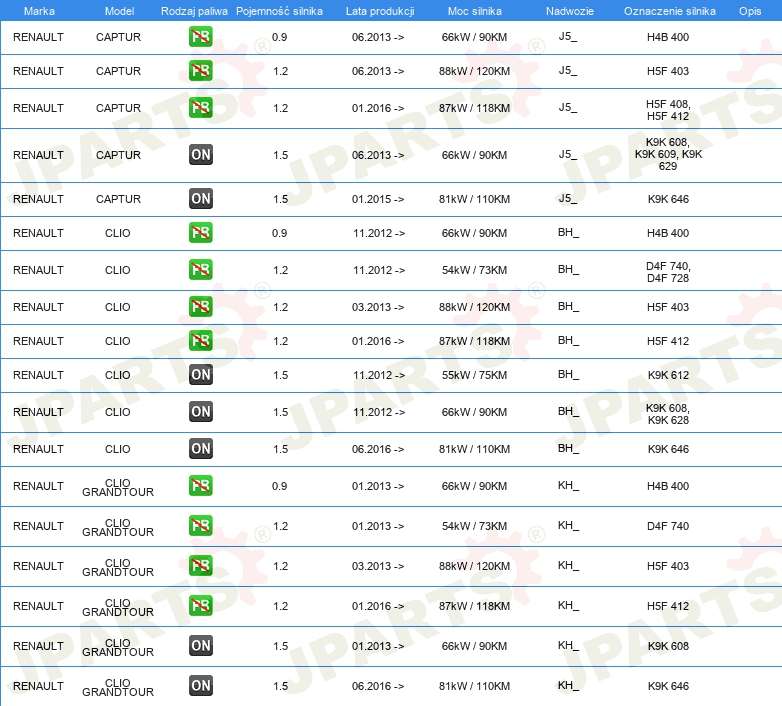
Task: Click the BH_ body code in H4B 400 row
Action: click(568, 232)
